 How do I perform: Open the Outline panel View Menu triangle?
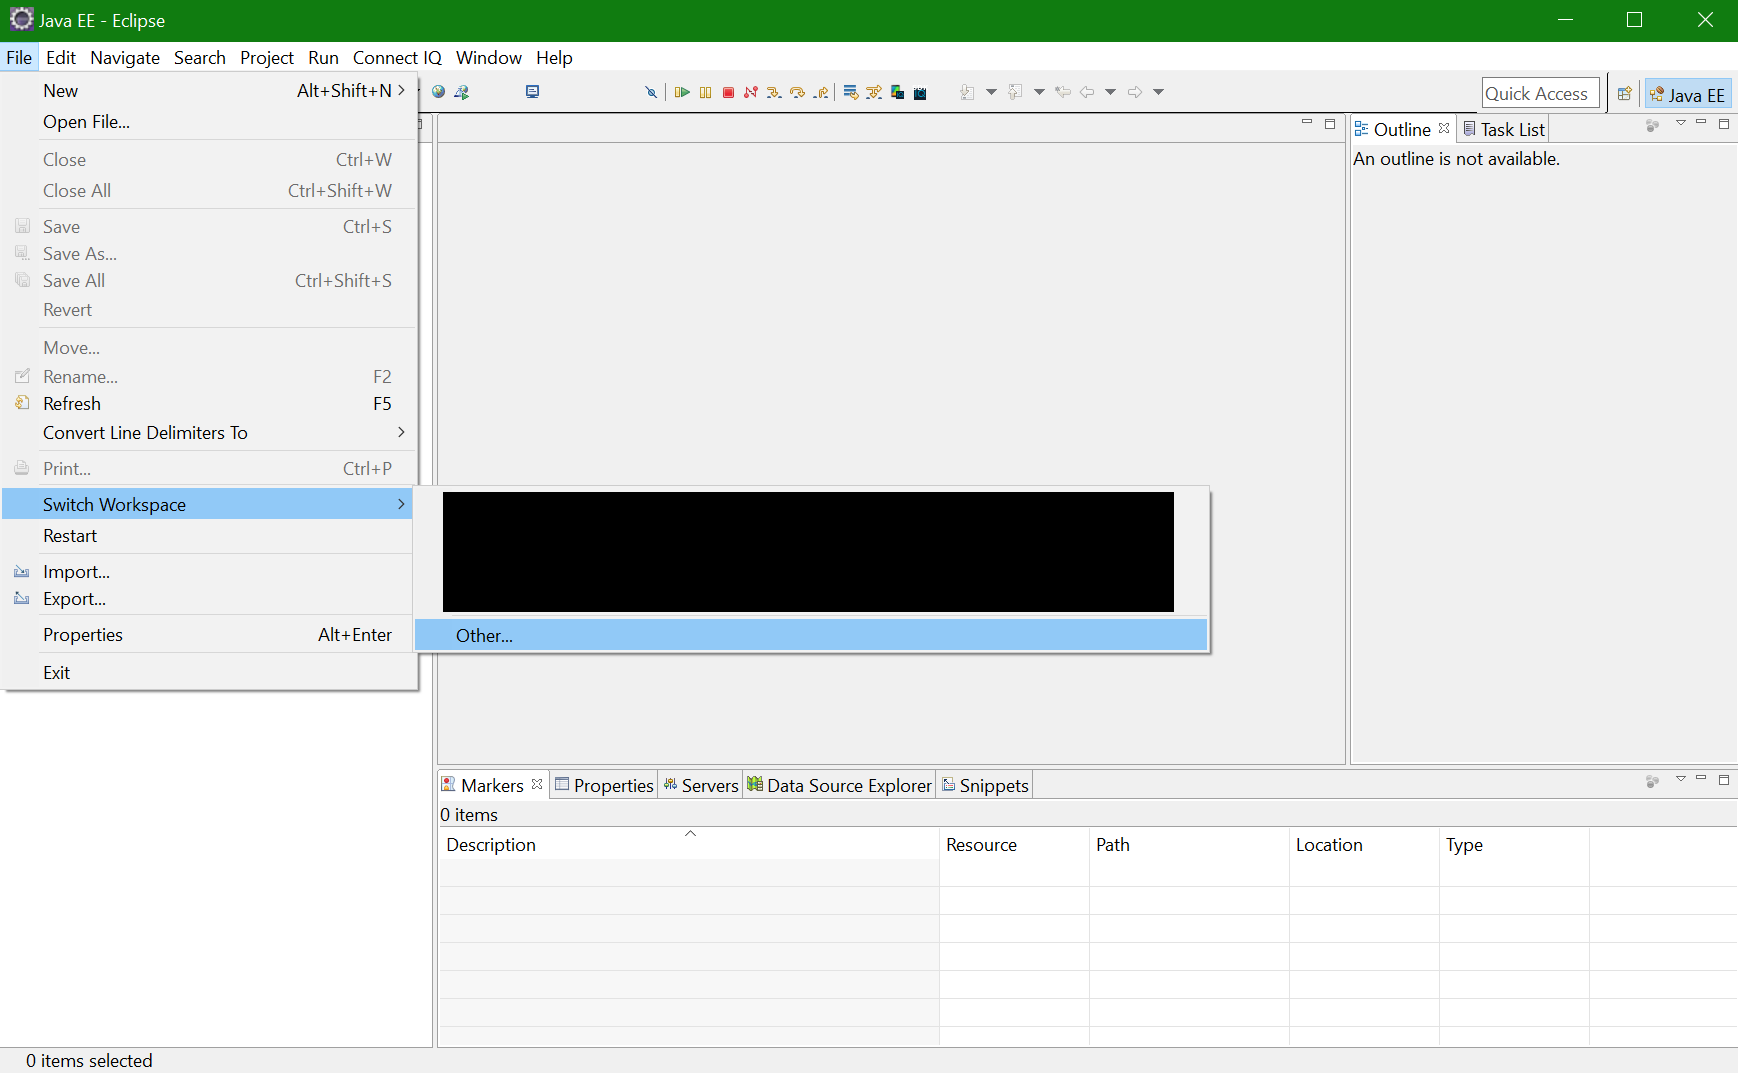tap(1681, 123)
